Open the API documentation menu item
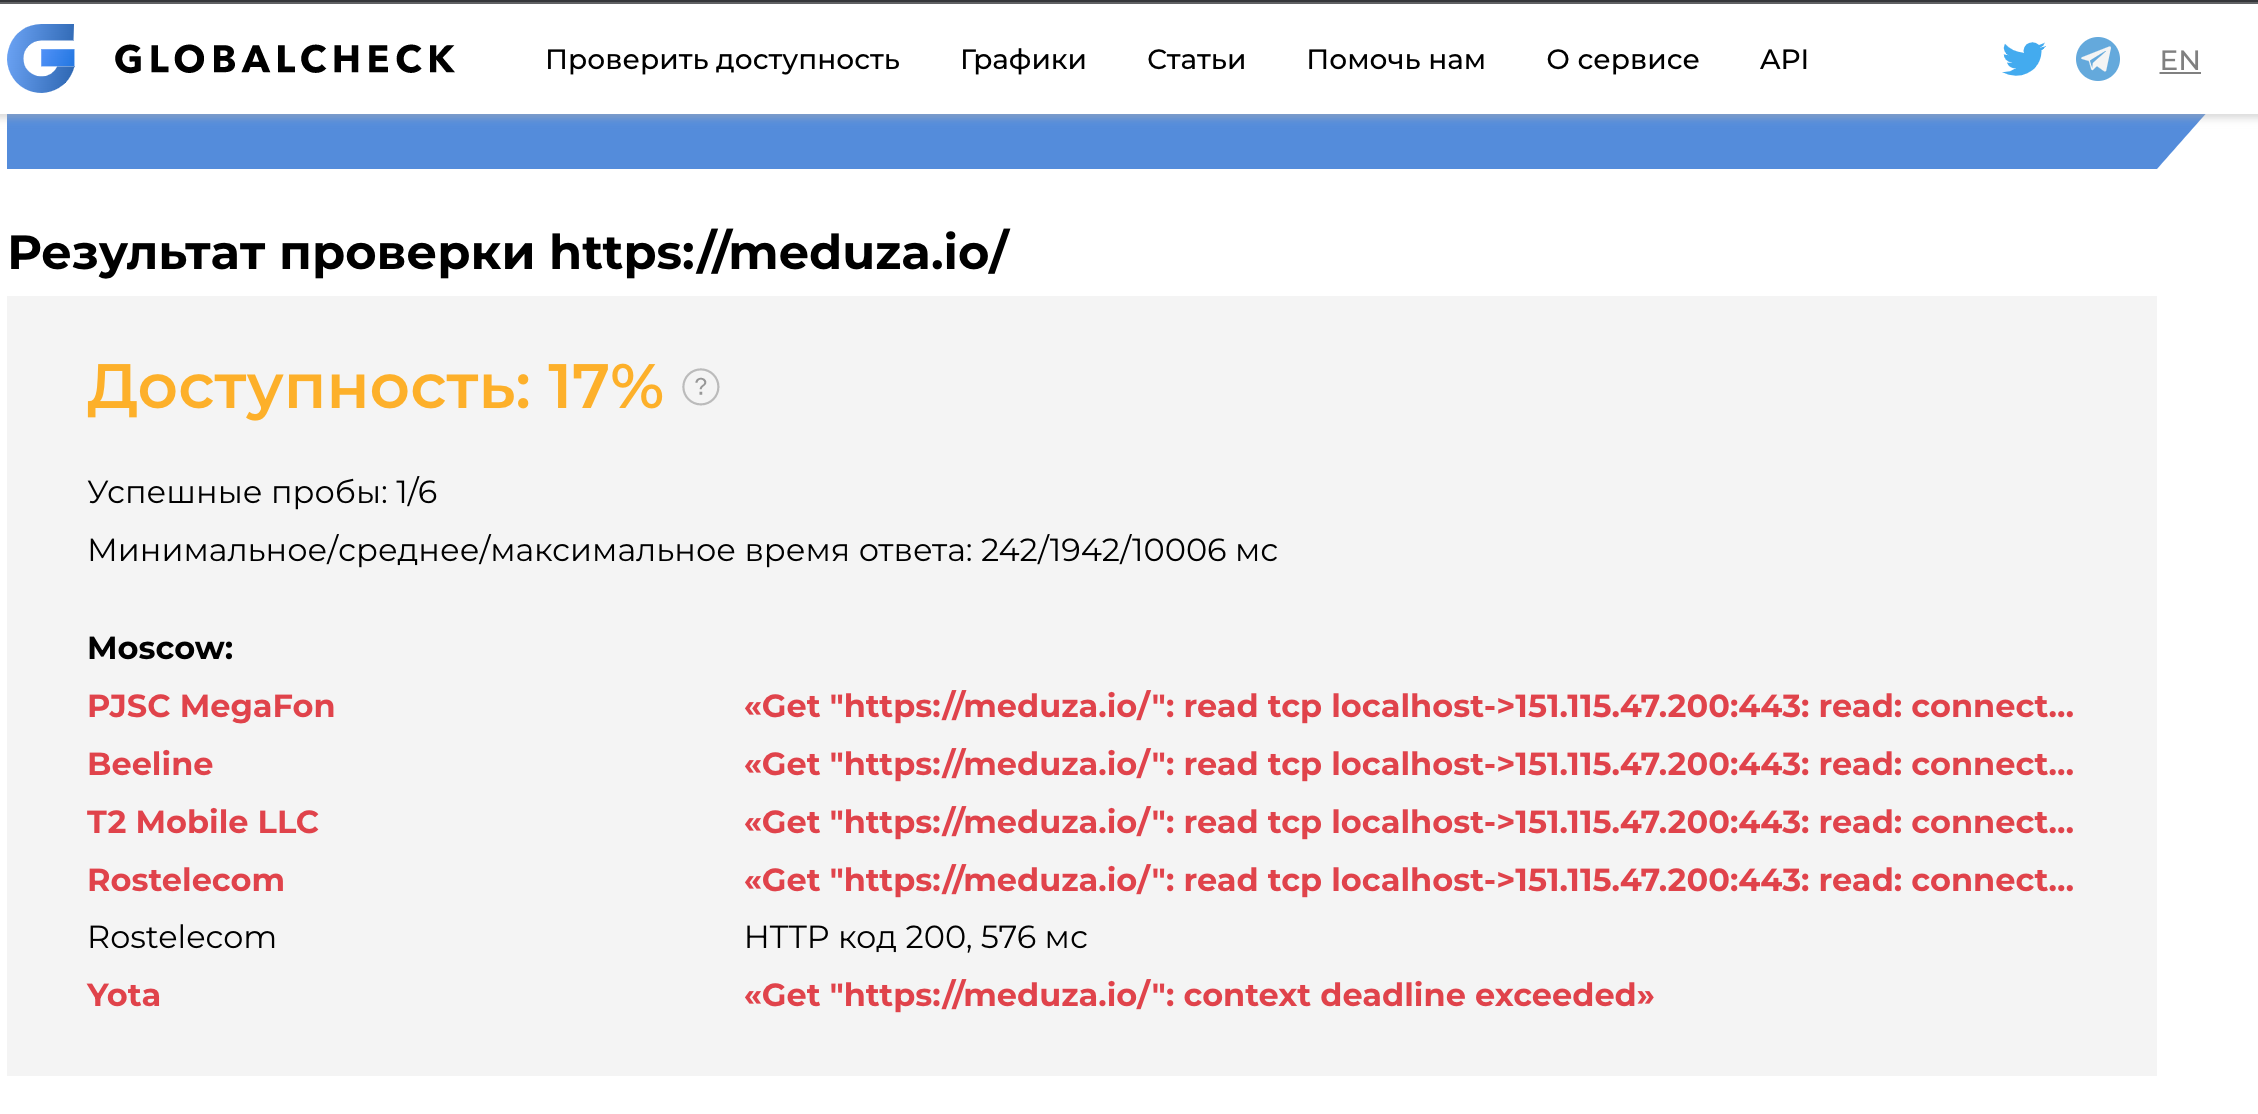The height and width of the screenshot is (1114, 2258). pos(1784,59)
